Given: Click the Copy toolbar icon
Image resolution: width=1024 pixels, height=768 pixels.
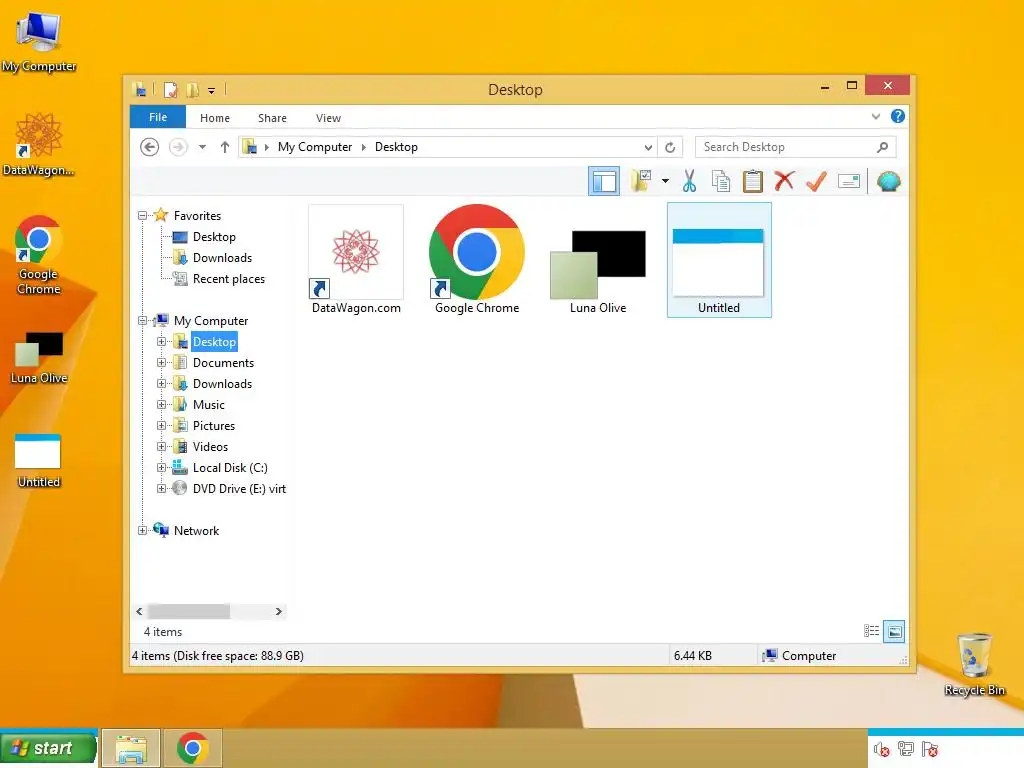Looking at the screenshot, I should [x=721, y=181].
